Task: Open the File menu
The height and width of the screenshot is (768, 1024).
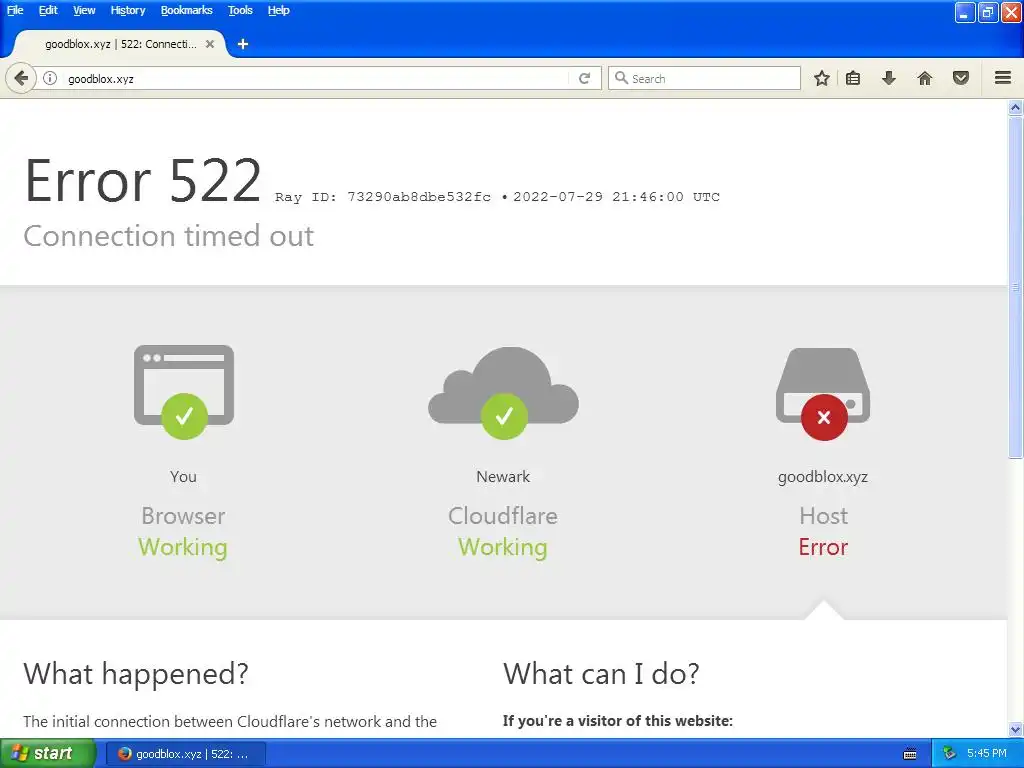Action: point(14,10)
